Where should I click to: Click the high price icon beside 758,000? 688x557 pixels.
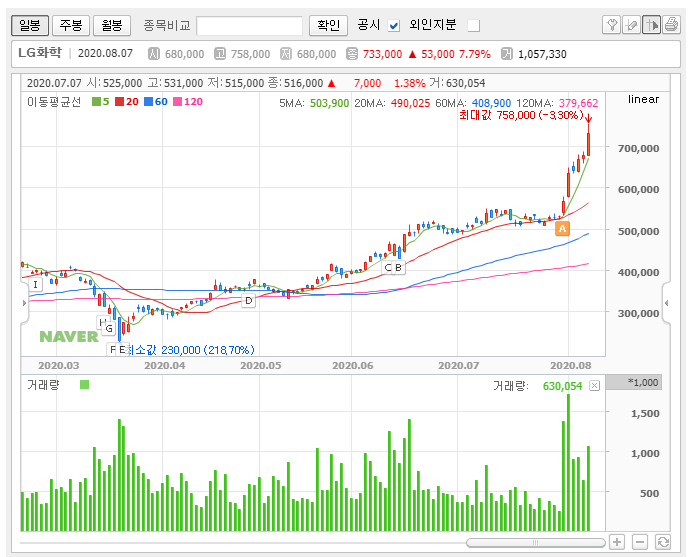(219, 54)
